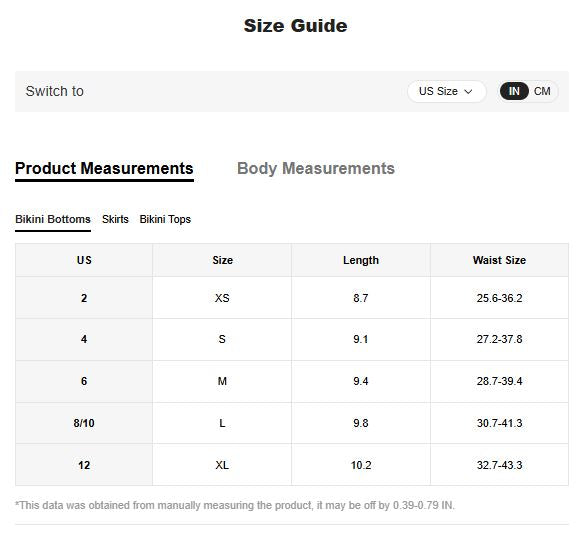Click the 8/10 US size row

click(292, 423)
